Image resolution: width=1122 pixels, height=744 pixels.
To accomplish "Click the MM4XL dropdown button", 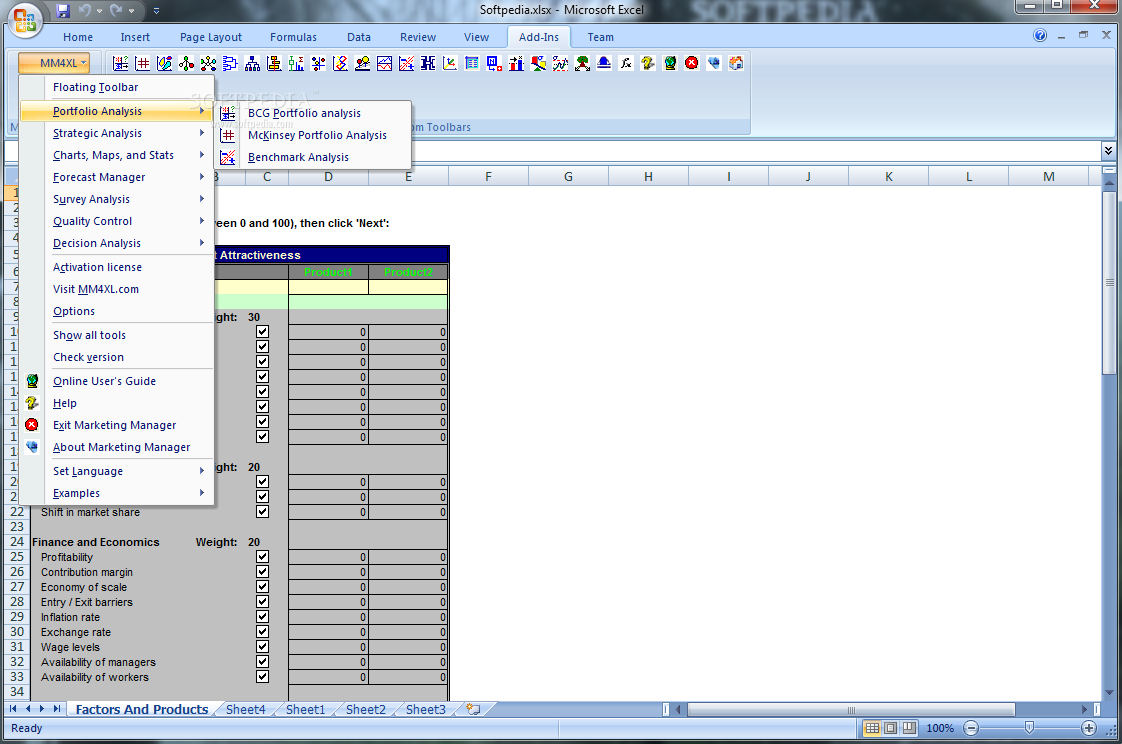I will tap(54, 63).
